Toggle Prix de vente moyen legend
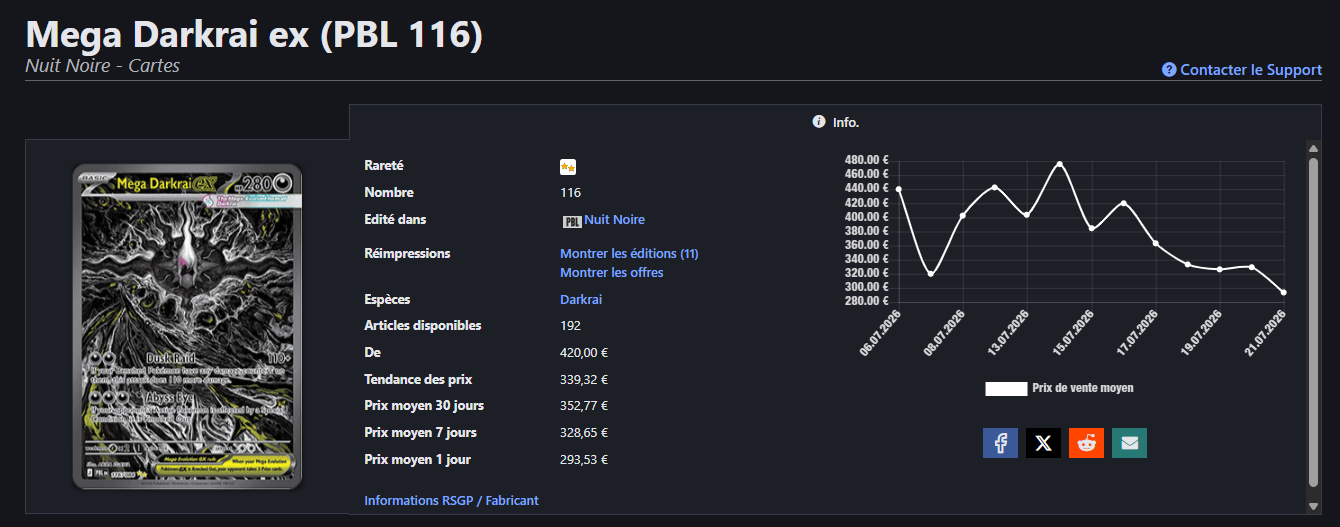Viewport: 1340px width, 527px height. click(x=1083, y=388)
